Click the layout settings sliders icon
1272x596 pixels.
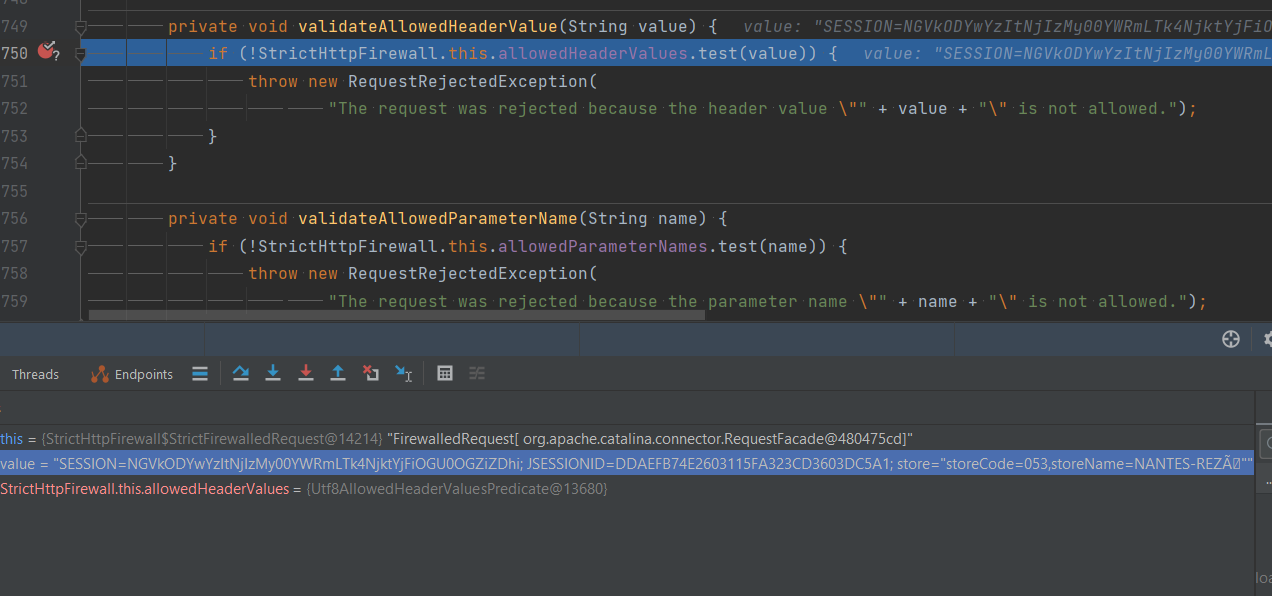(x=477, y=372)
